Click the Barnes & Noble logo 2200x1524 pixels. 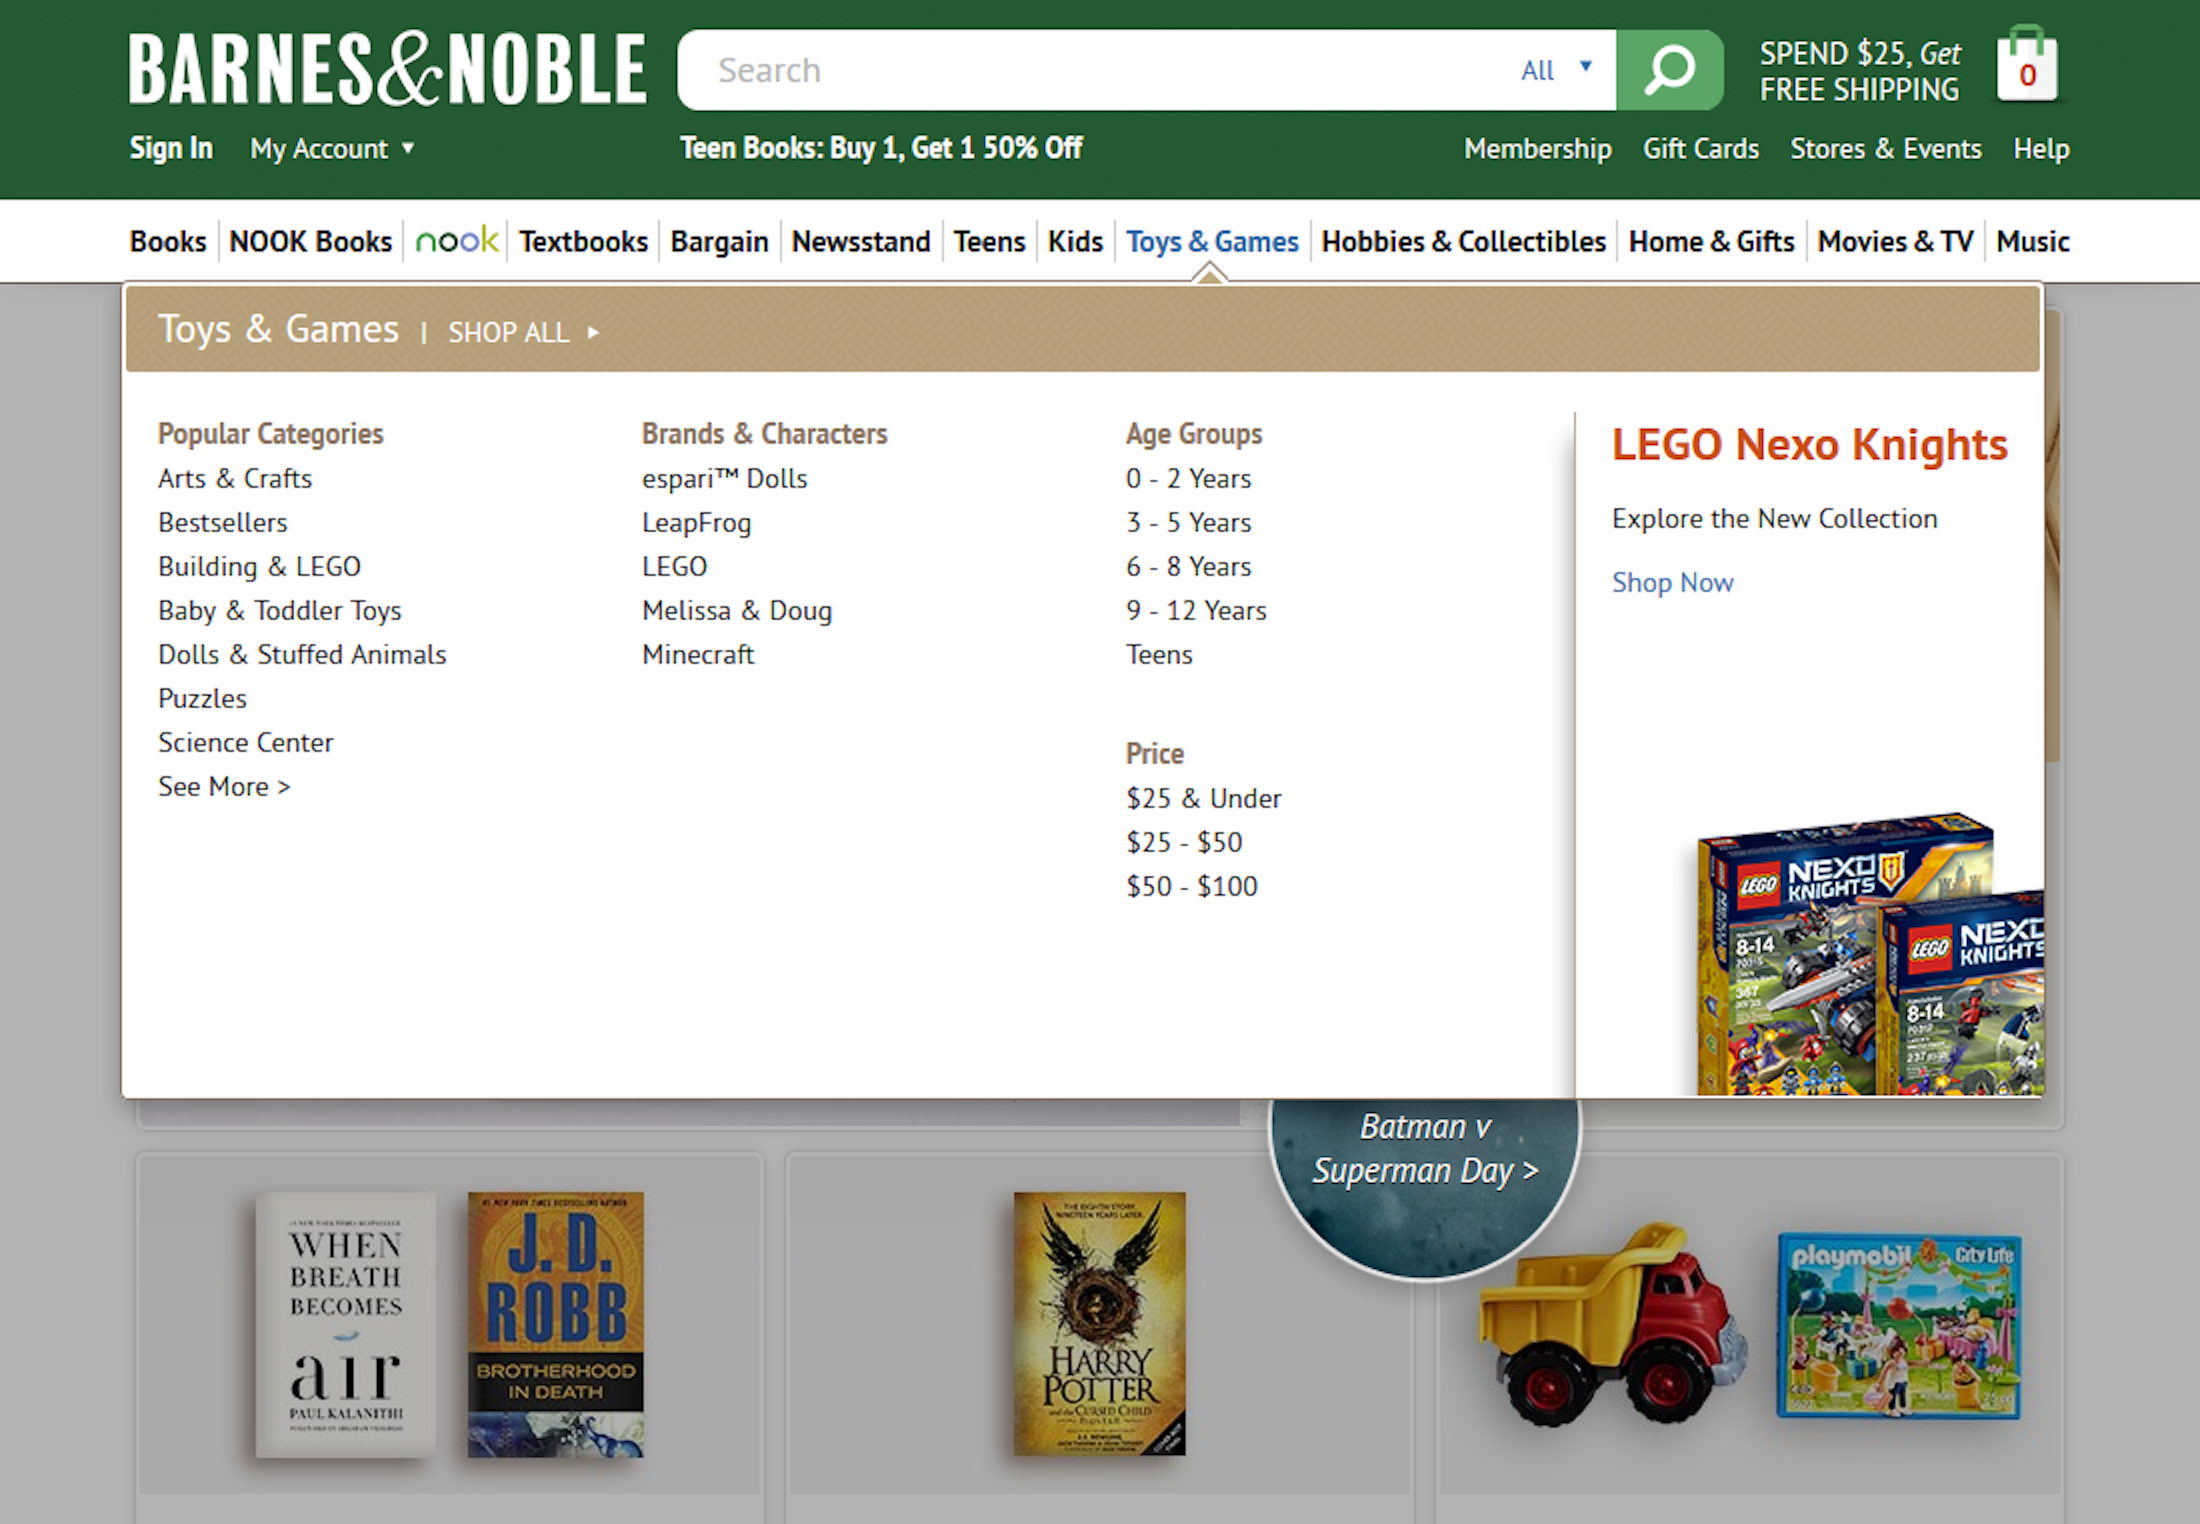coord(388,68)
